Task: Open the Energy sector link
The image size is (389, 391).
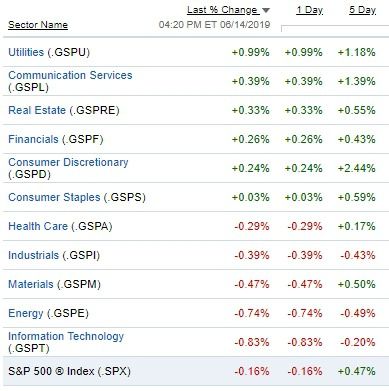Action: 26,313
